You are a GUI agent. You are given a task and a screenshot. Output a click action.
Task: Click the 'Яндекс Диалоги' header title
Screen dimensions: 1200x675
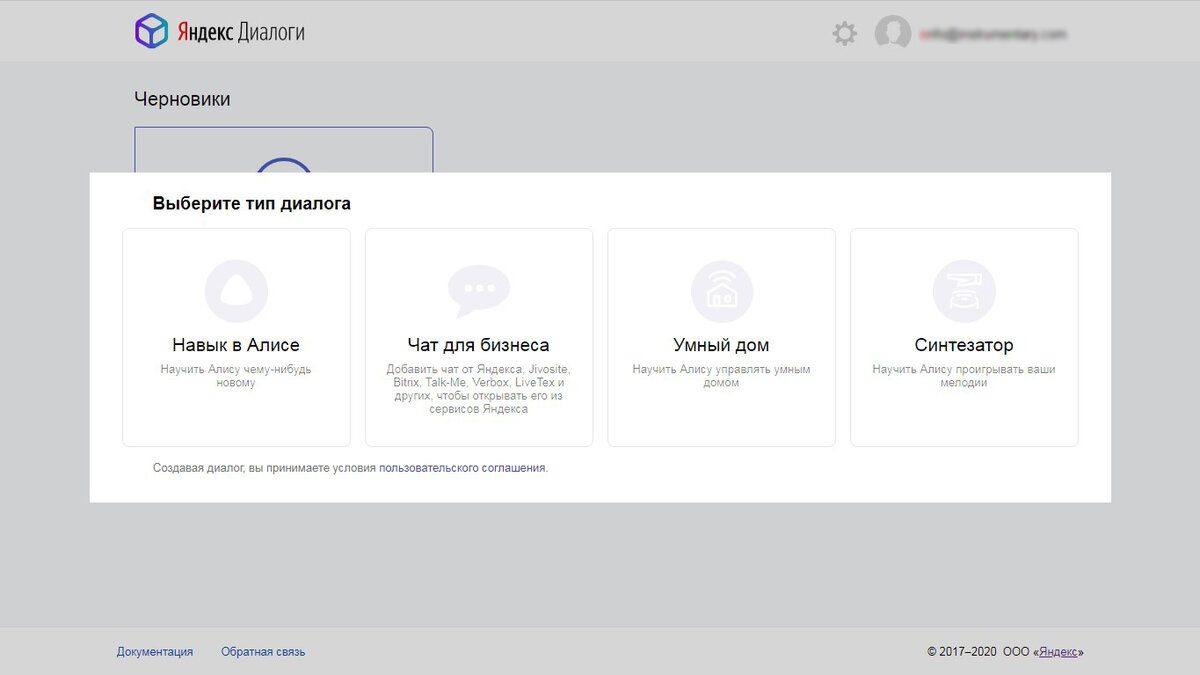(241, 32)
